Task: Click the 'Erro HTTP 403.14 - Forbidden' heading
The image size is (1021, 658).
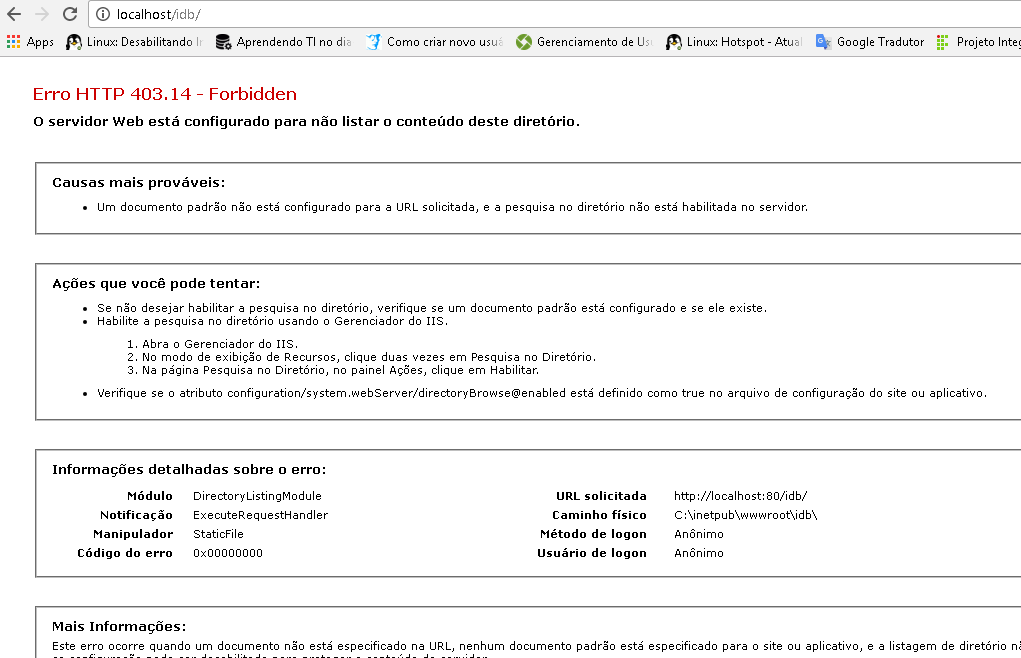Action: tap(165, 94)
